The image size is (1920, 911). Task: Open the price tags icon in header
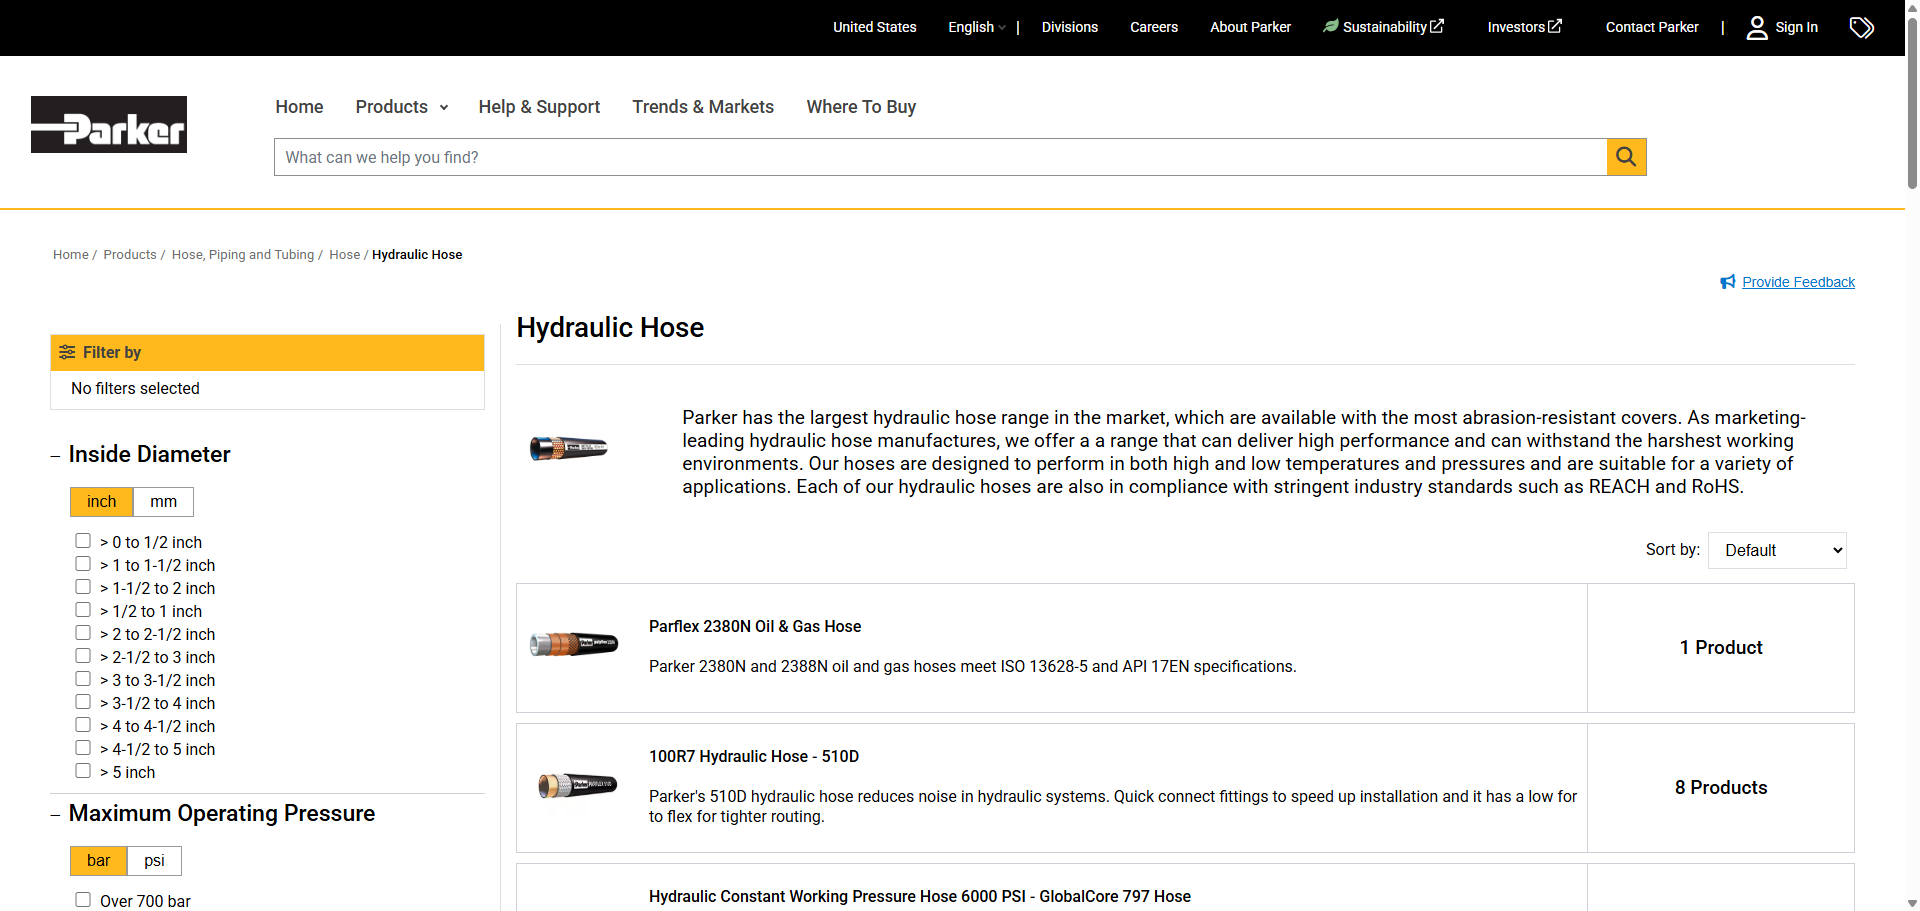1861,28
